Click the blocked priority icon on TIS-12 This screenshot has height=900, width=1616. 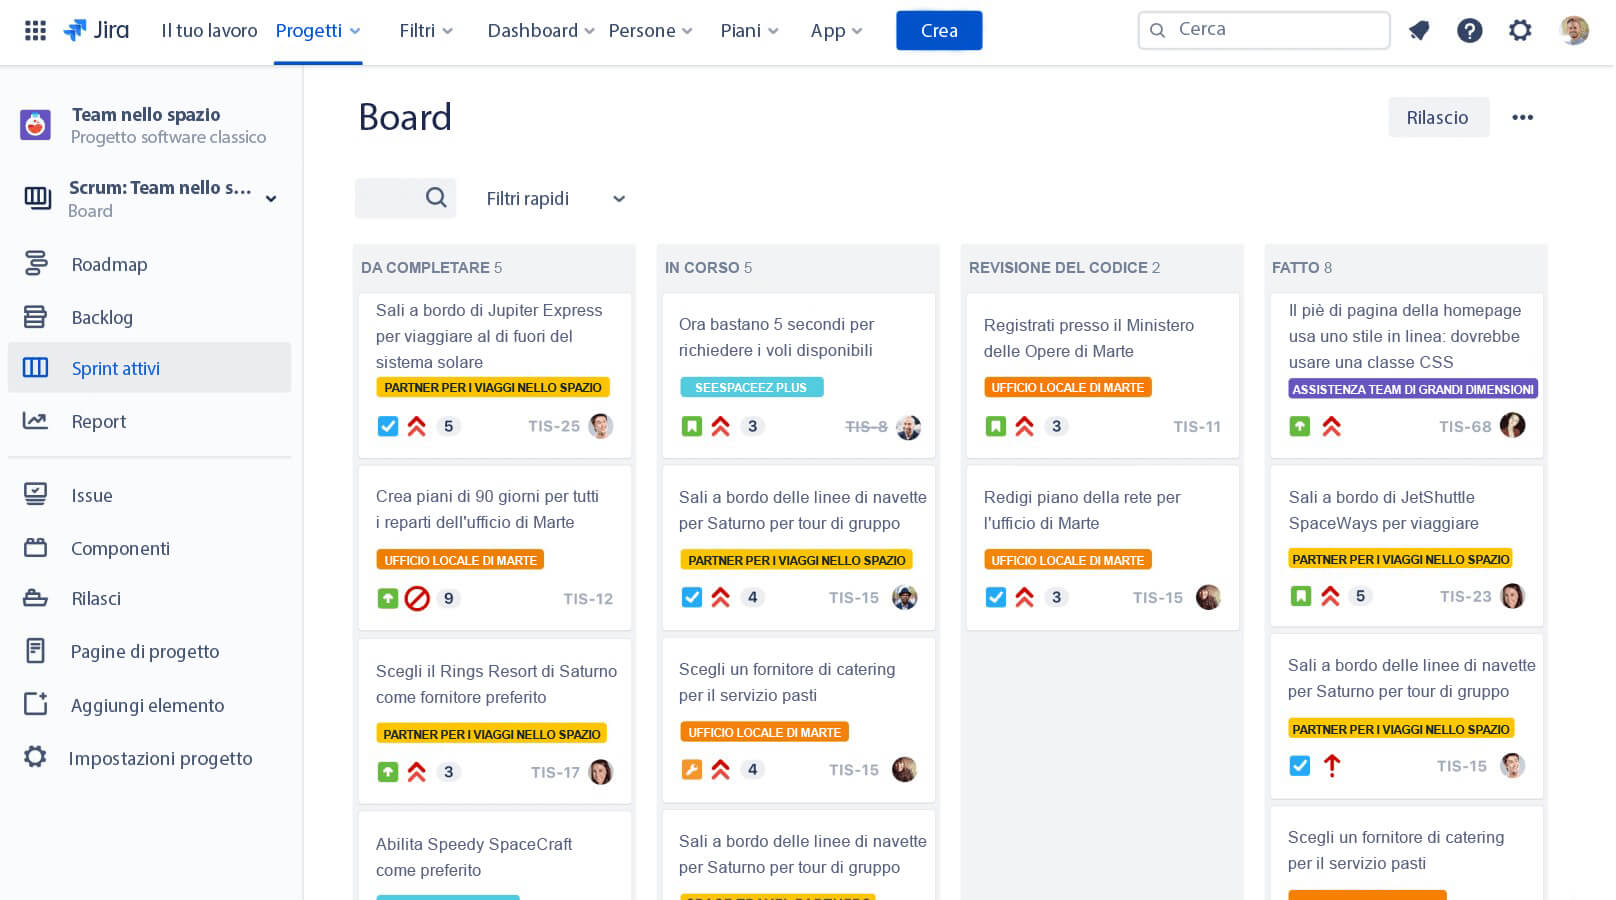click(417, 599)
